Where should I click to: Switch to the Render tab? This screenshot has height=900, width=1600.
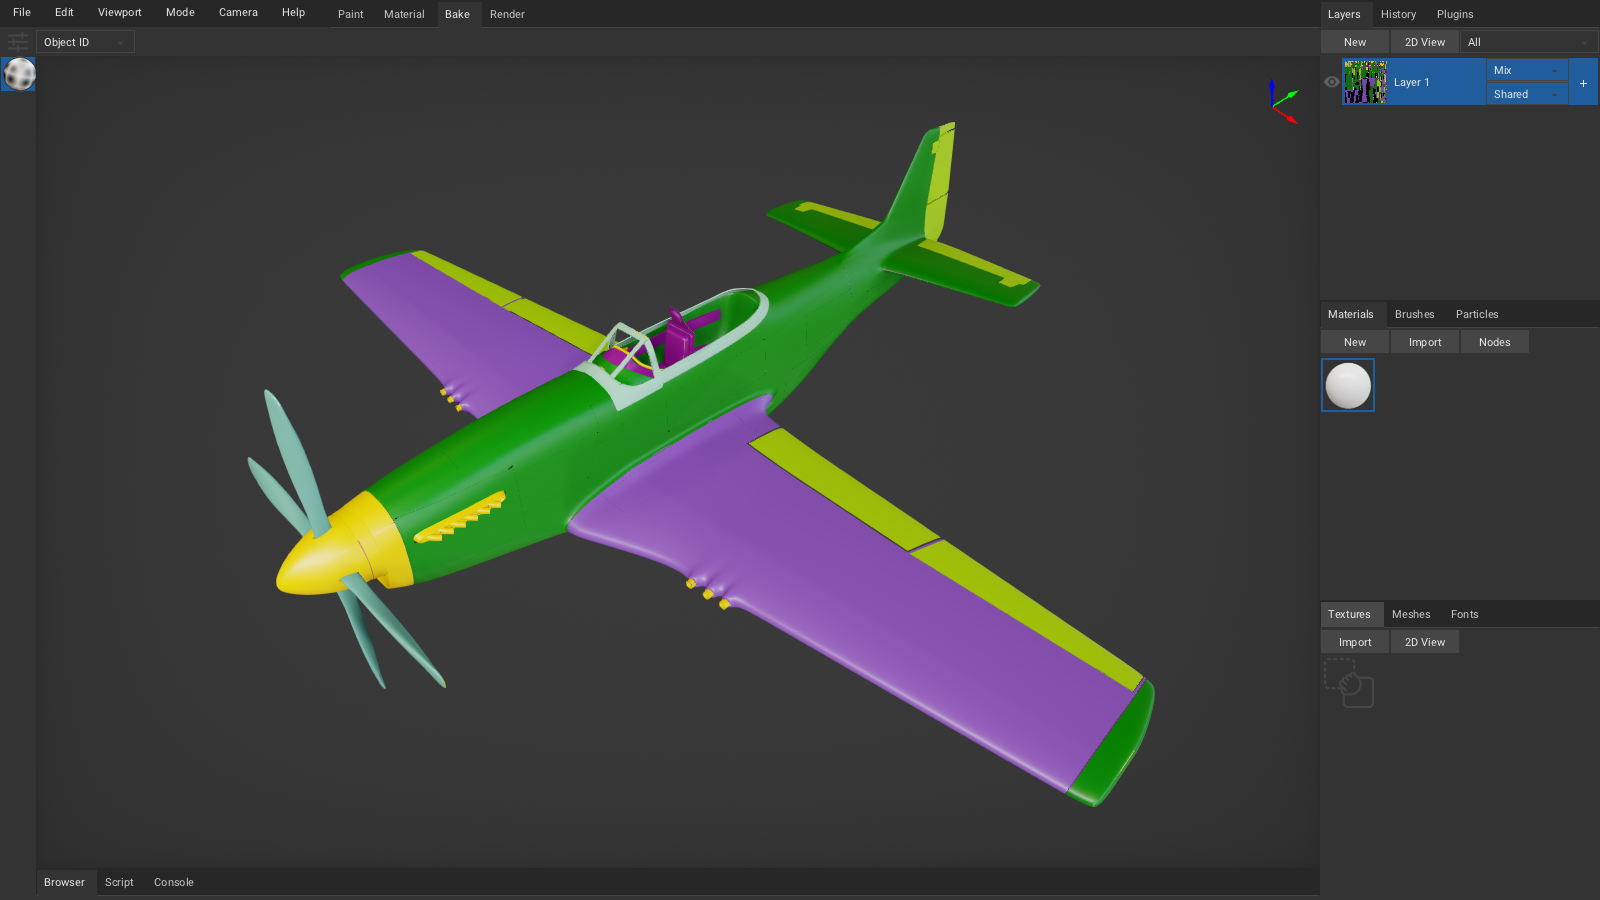coord(507,14)
